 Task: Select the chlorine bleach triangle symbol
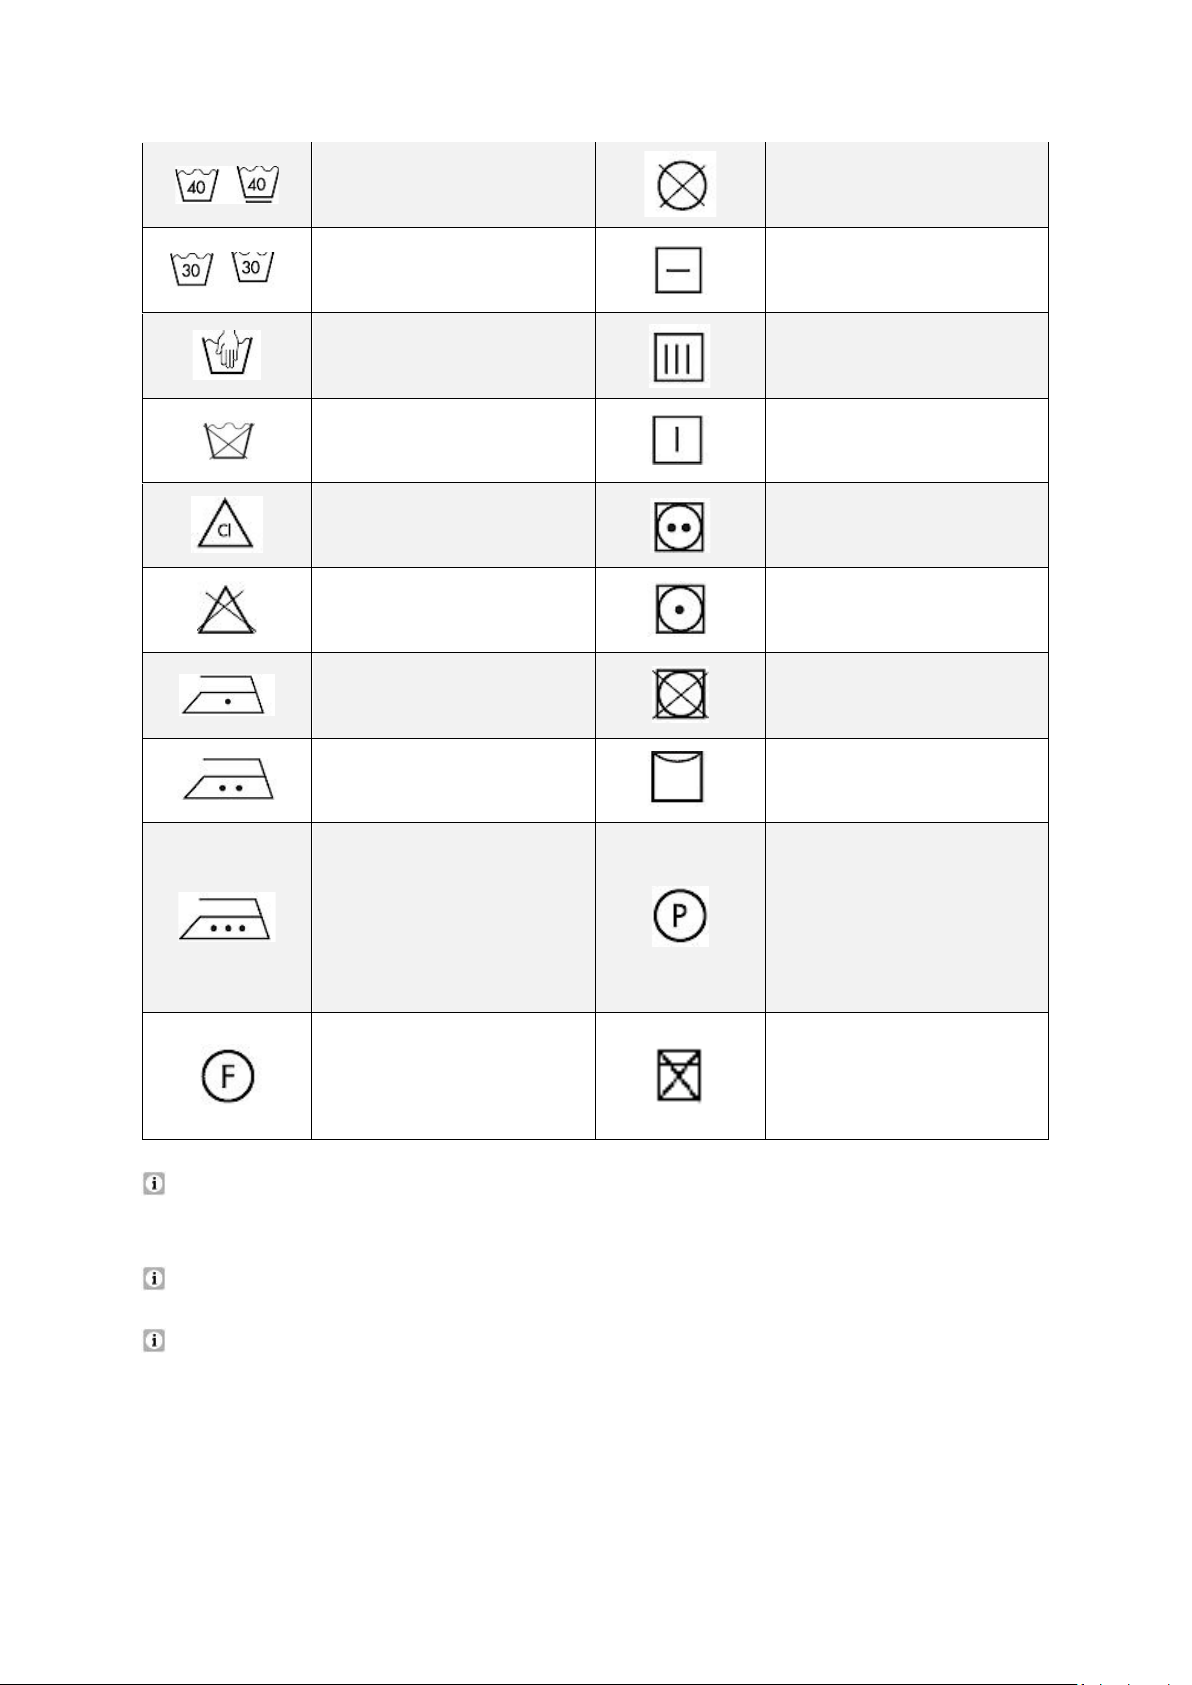227,524
